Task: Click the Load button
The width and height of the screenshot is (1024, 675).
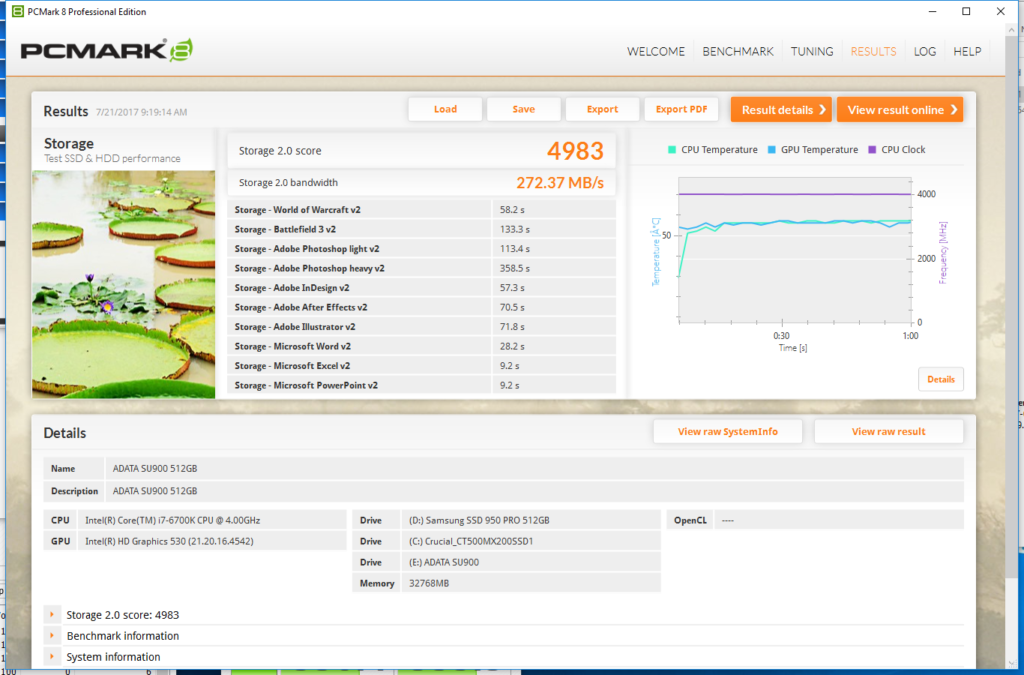Action: click(444, 109)
